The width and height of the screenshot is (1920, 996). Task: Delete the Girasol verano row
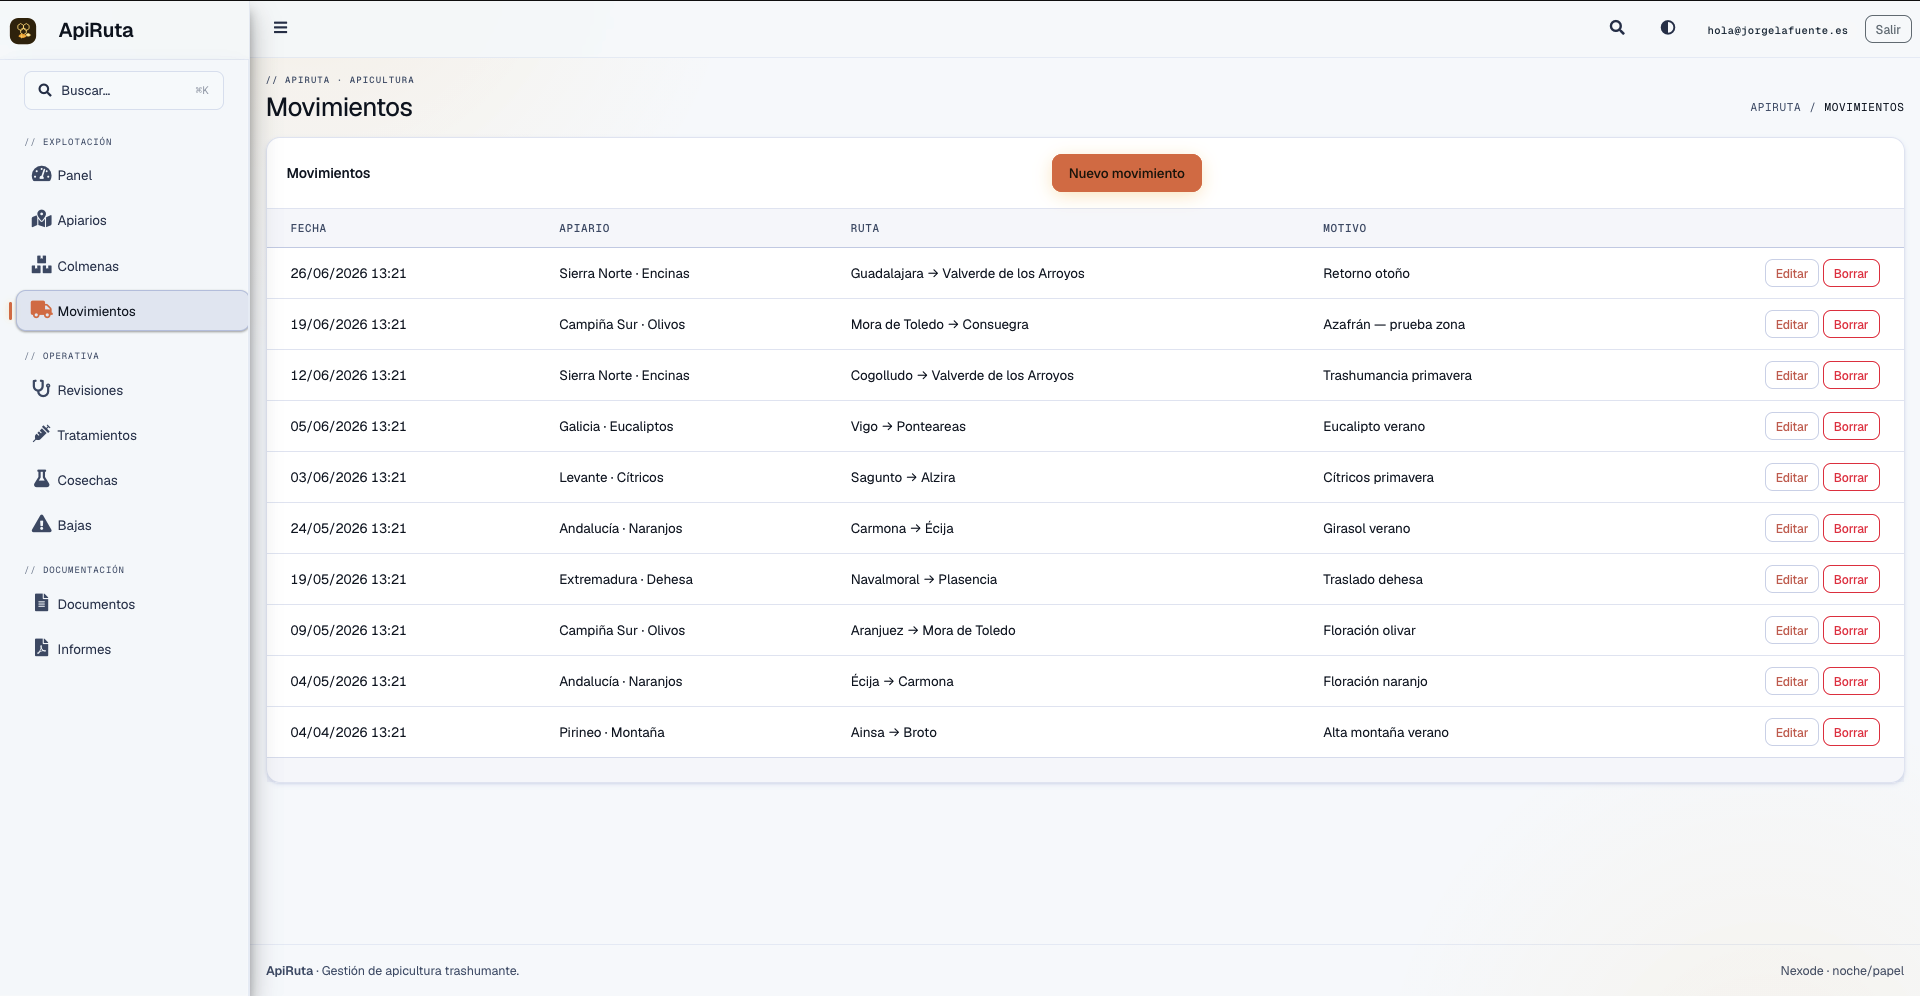(x=1850, y=529)
